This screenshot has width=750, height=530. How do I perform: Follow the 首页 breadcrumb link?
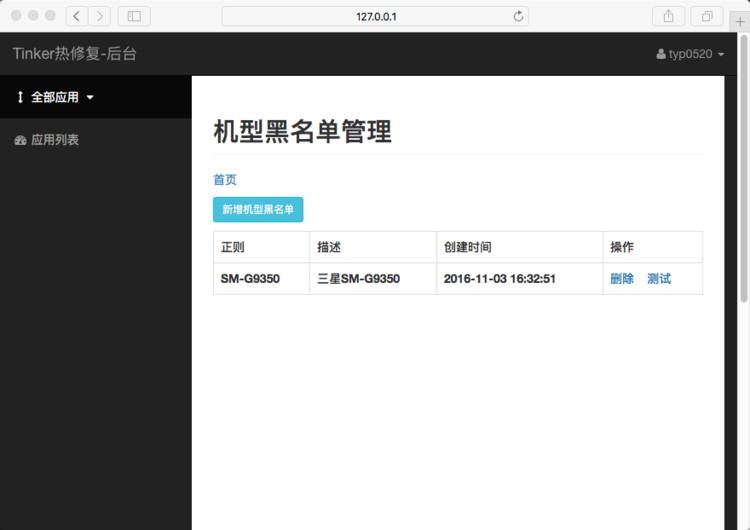click(x=225, y=180)
